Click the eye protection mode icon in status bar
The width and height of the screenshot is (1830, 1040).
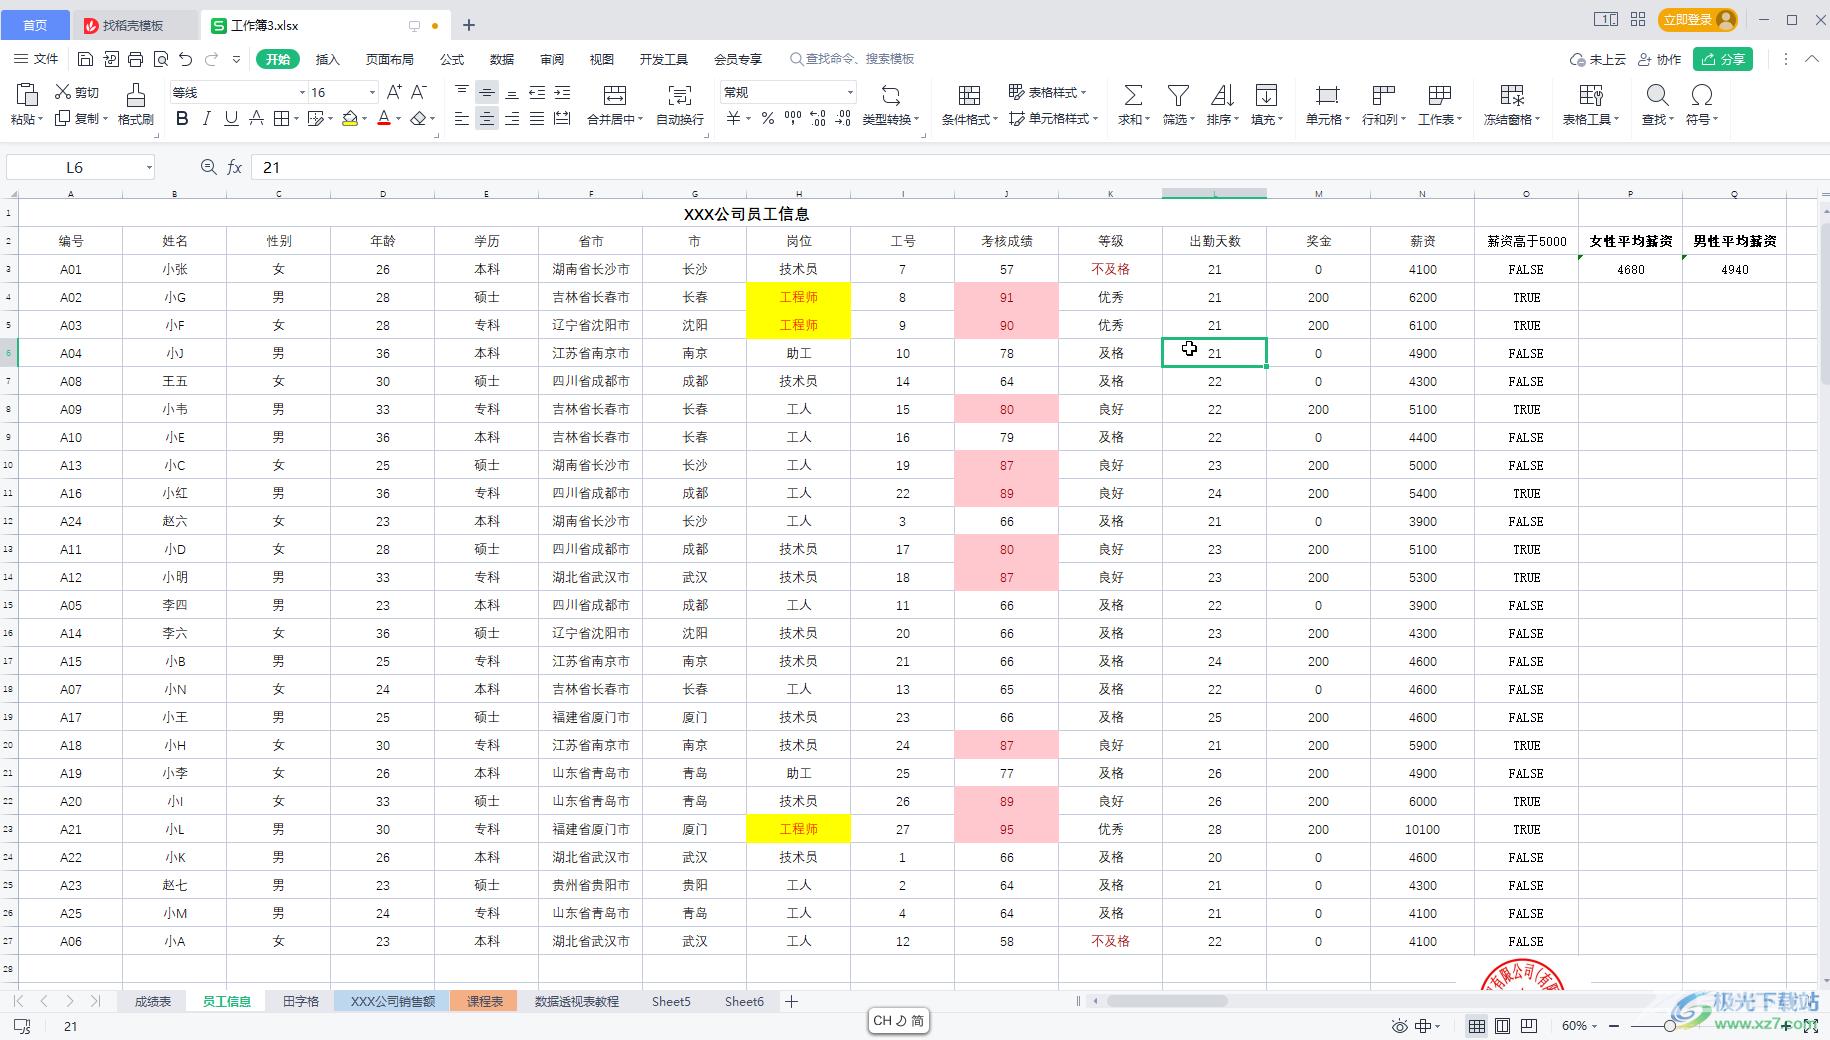(1400, 1026)
